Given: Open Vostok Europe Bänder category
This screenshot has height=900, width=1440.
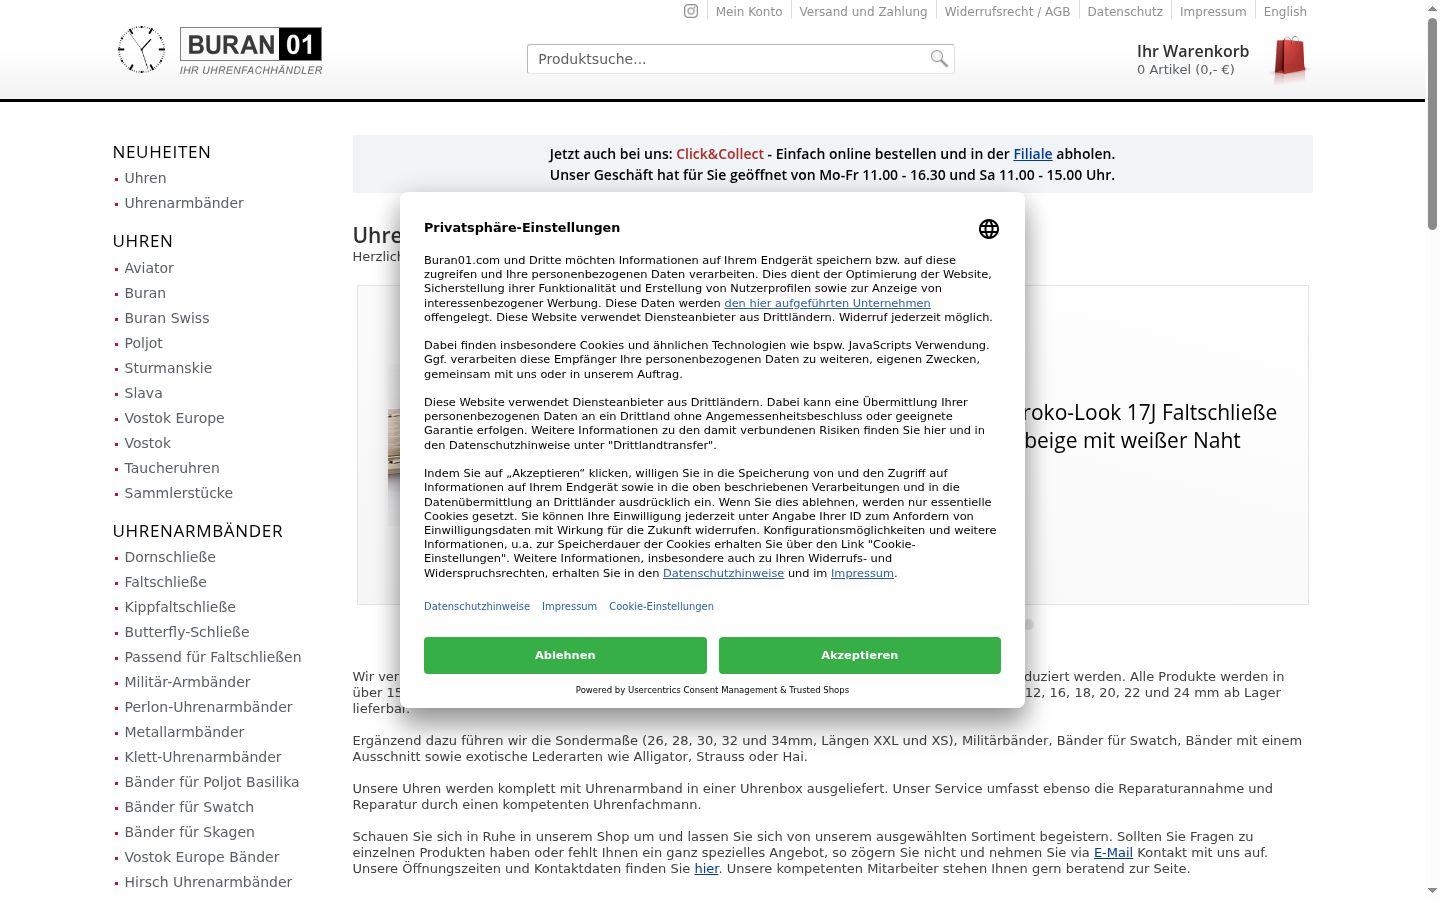Looking at the screenshot, I should pos(202,857).
